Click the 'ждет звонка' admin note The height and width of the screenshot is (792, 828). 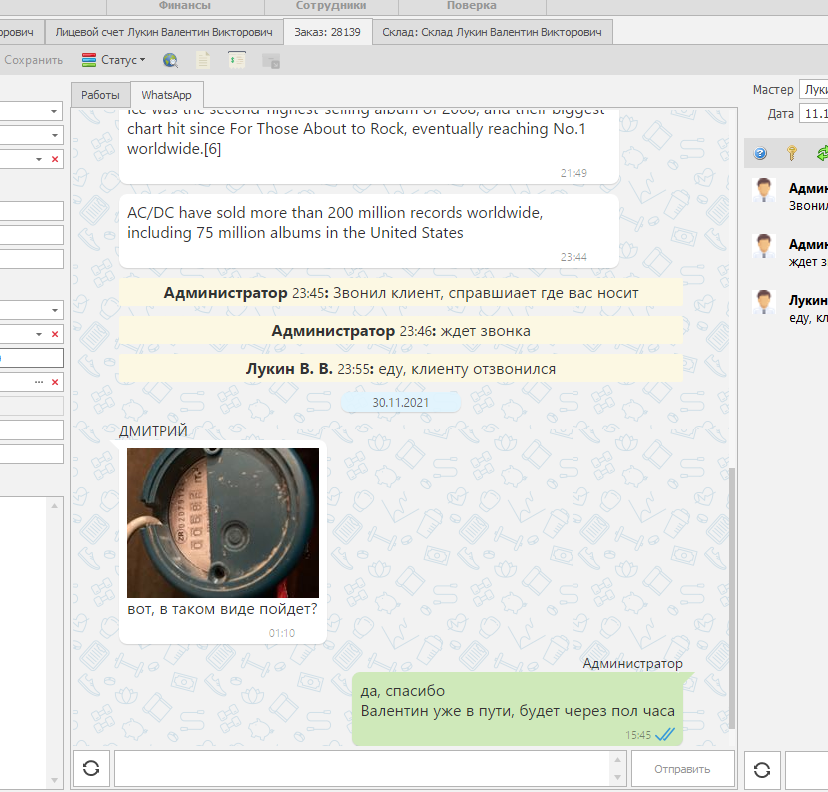tap(401, 331)
